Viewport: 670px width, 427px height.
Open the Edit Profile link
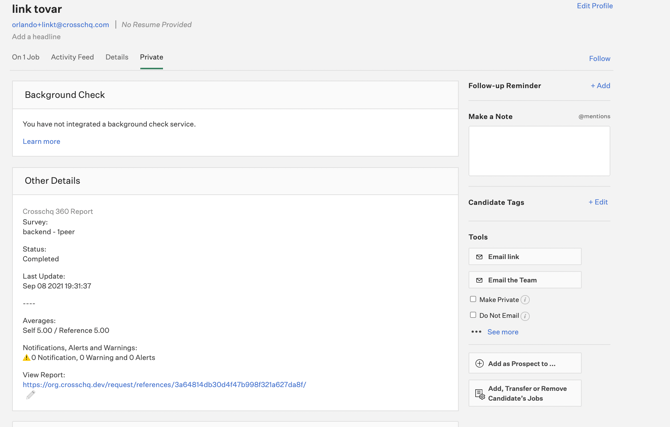595,6
